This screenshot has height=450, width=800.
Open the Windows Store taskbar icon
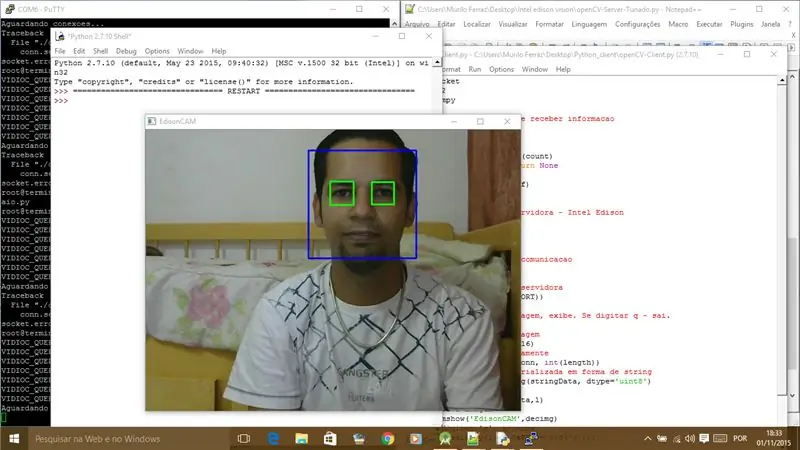tap(330, 439)
